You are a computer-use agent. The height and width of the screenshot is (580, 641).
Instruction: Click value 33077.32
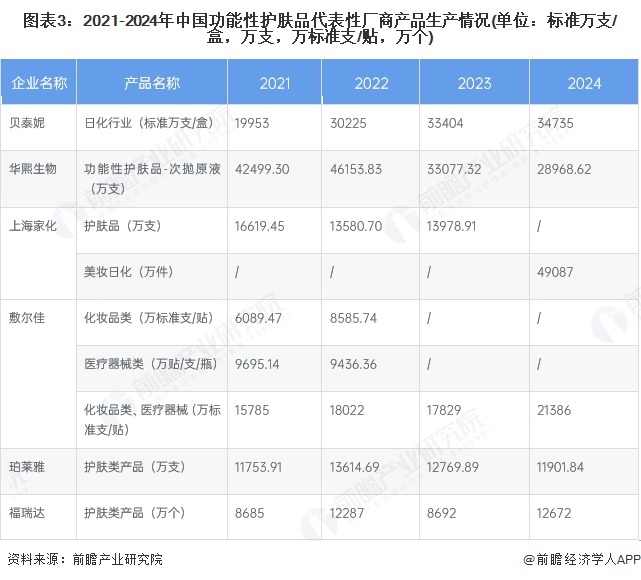pyautogui.click(x=454, y=169)
